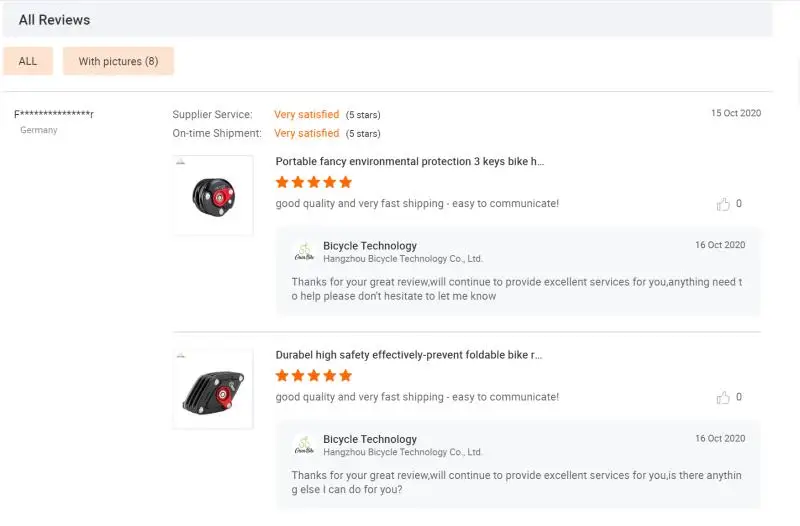Click Hangzhou Bicycle Technology Co., Ltd. in second reply
The image size is (800, 526).
(403, 452)
